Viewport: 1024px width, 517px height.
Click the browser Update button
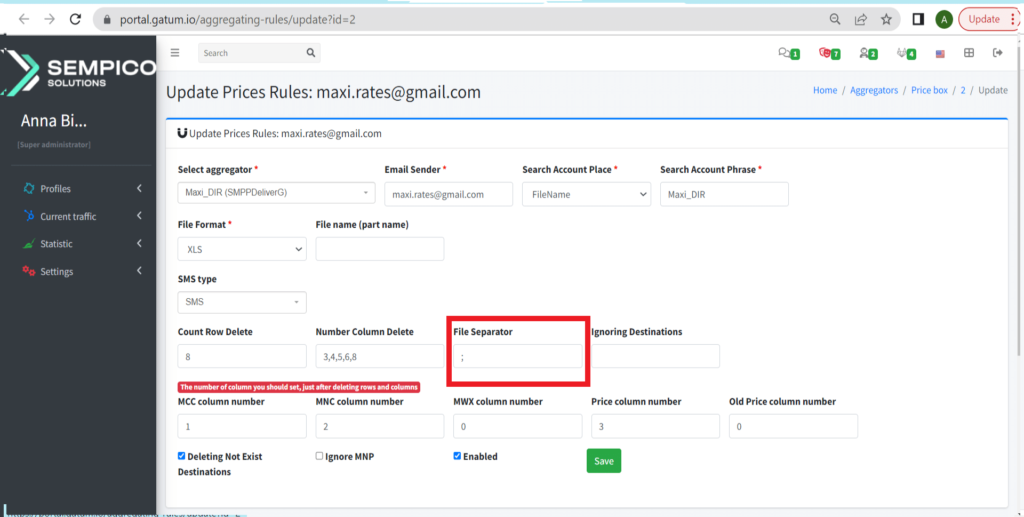click(988, 19)
